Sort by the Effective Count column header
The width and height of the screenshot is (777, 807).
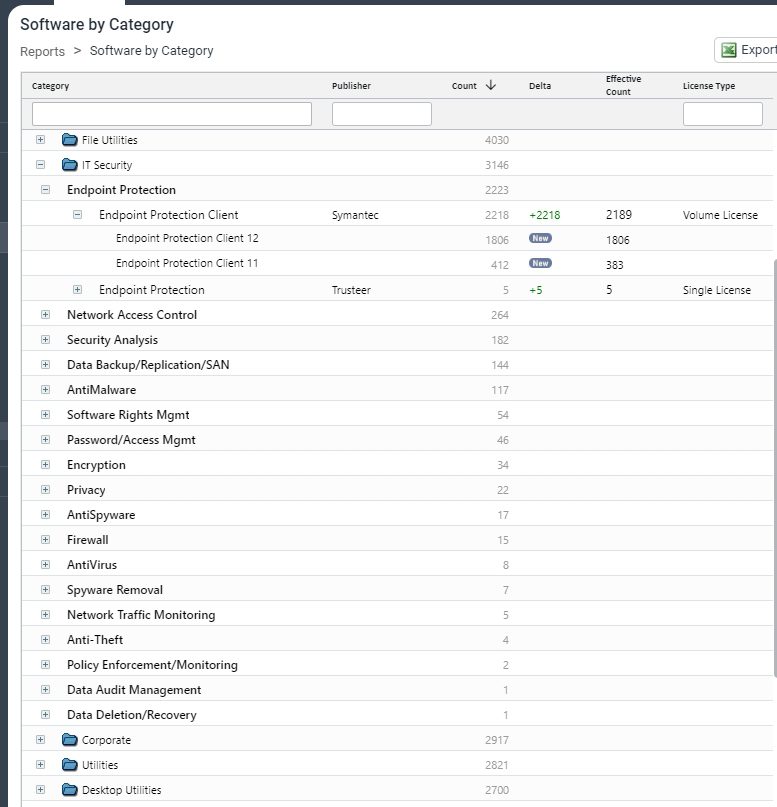623,85
